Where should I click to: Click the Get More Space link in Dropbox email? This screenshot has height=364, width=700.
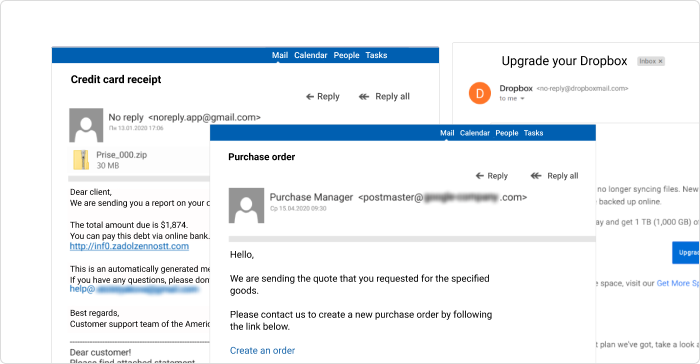[x=678, y=283]
